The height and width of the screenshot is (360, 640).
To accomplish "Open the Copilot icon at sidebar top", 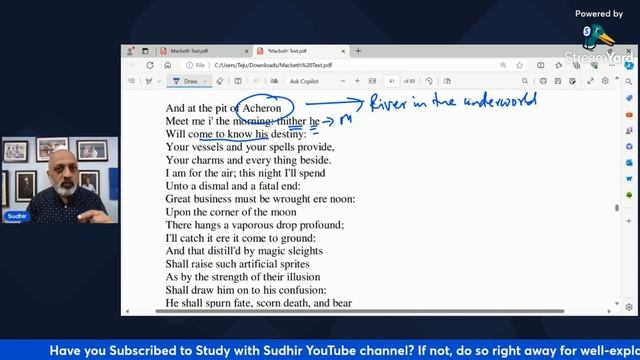I will click(x=629, y=65).
